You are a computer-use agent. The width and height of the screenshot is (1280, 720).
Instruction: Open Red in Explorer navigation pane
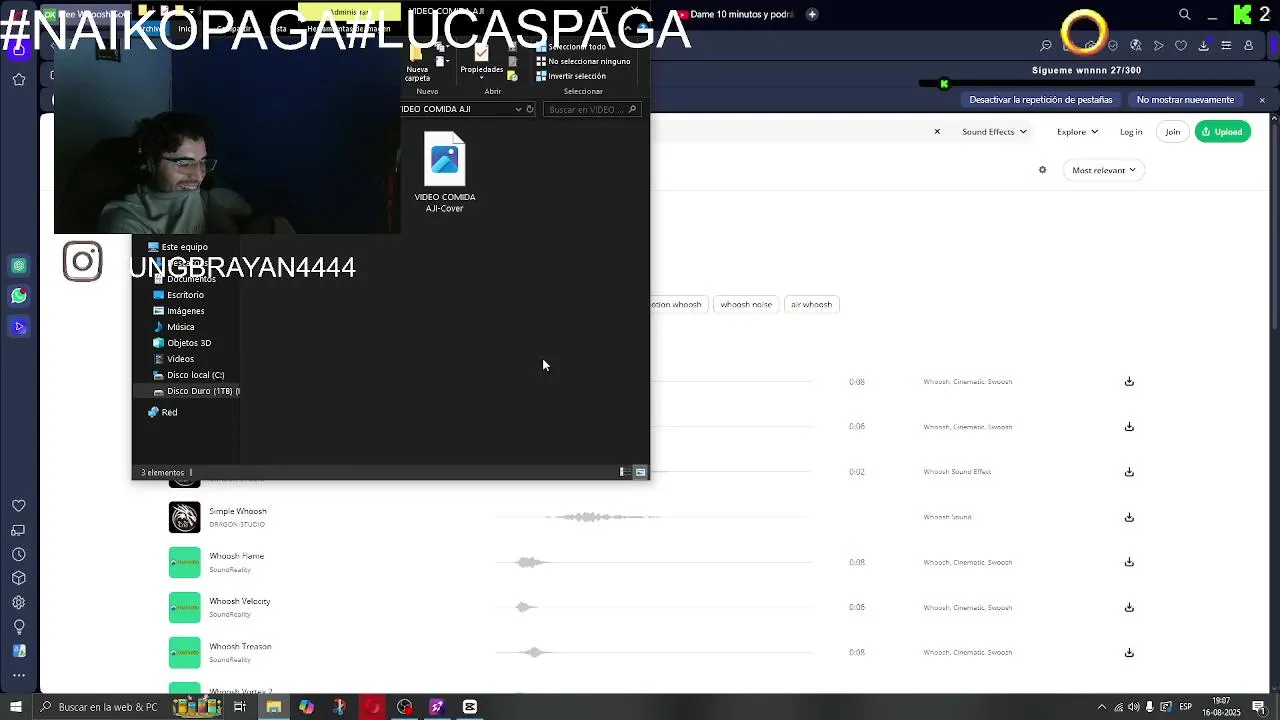tap(162, 412)
